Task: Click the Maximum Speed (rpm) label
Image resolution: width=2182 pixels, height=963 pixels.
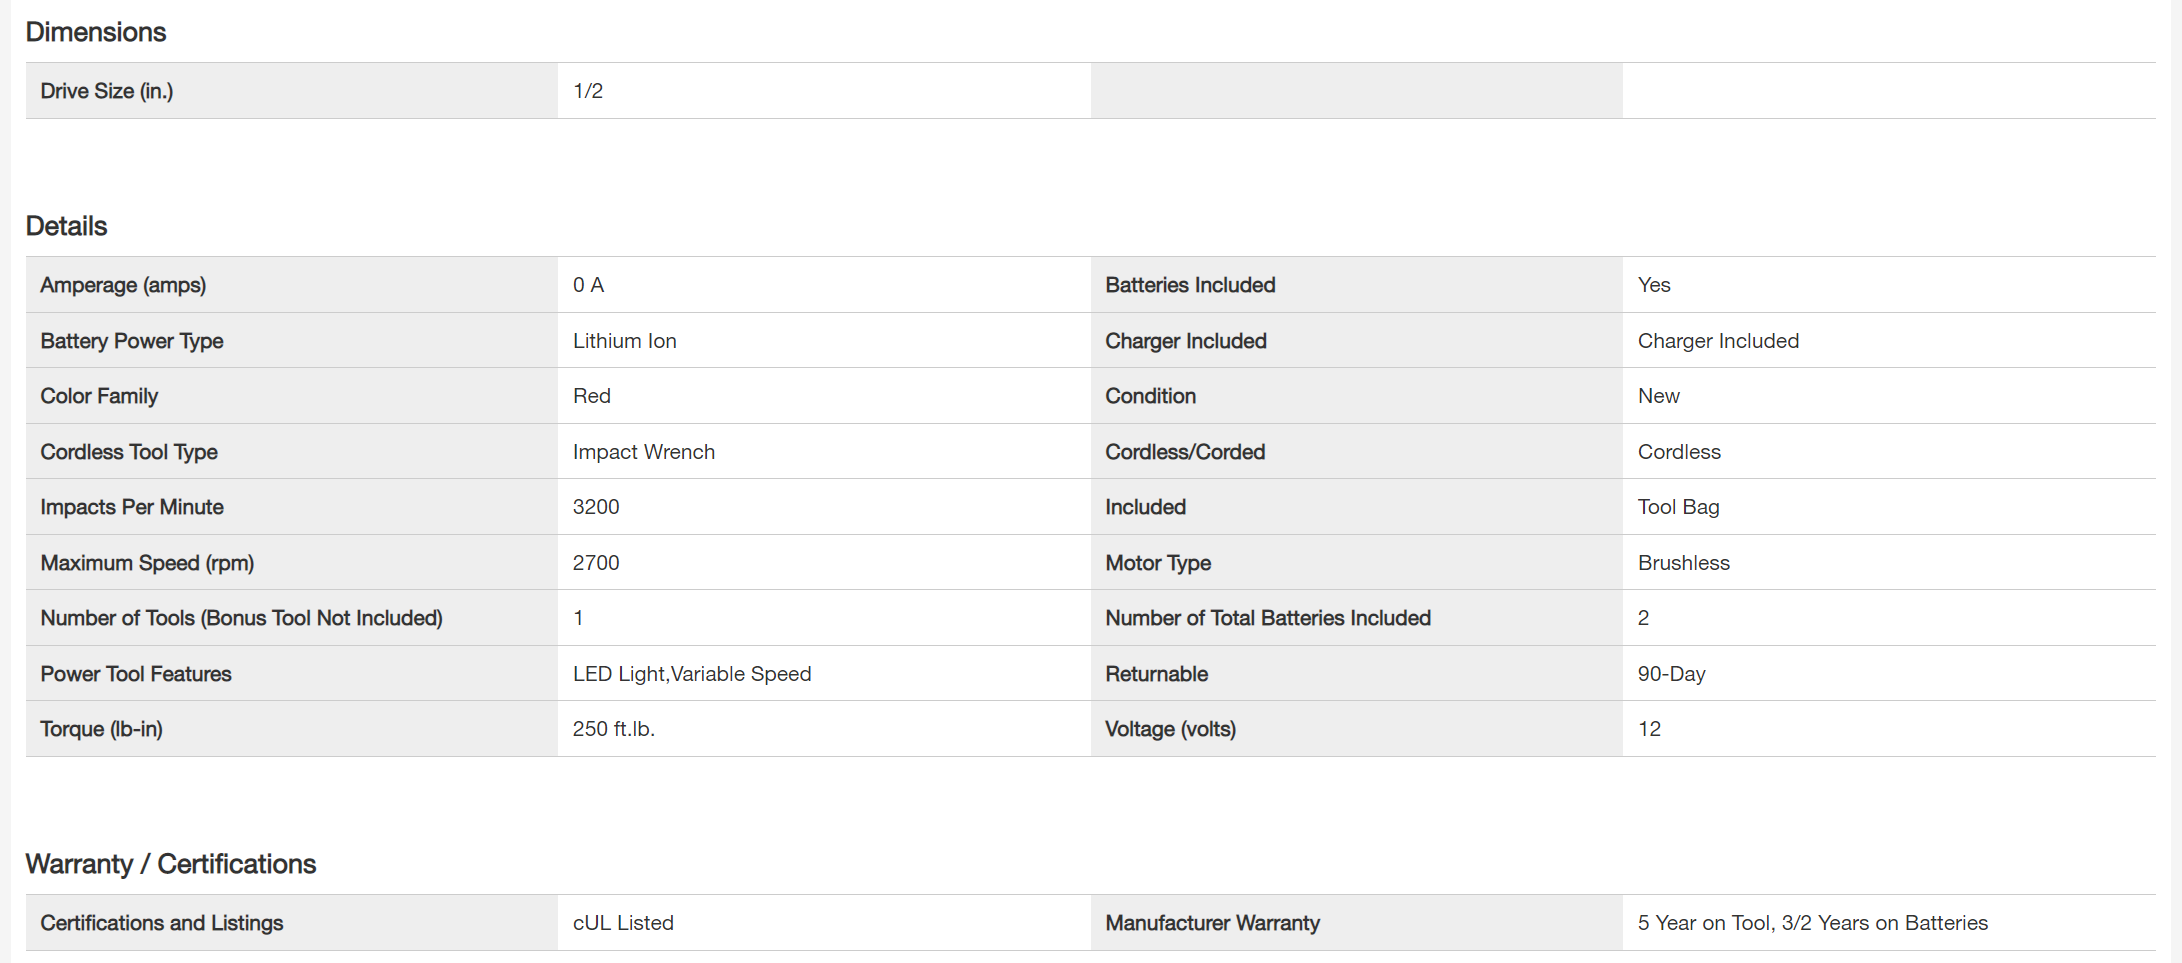Action: [147, 563]
